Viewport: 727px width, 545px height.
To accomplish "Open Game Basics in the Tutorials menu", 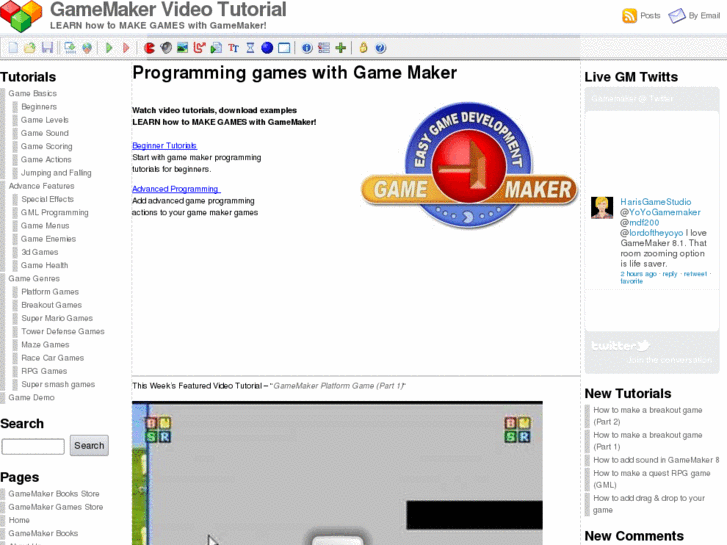I will pyautogui.click(x=32, y=93).
